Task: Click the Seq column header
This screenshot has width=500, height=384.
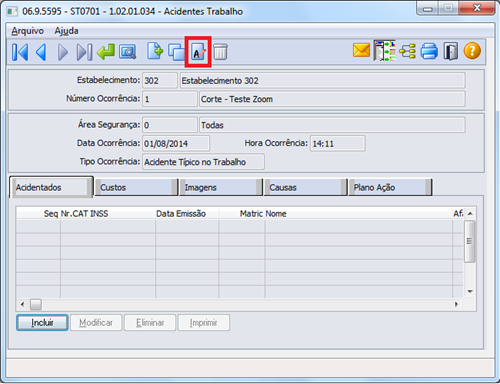Action: click(x=38, y=213)
